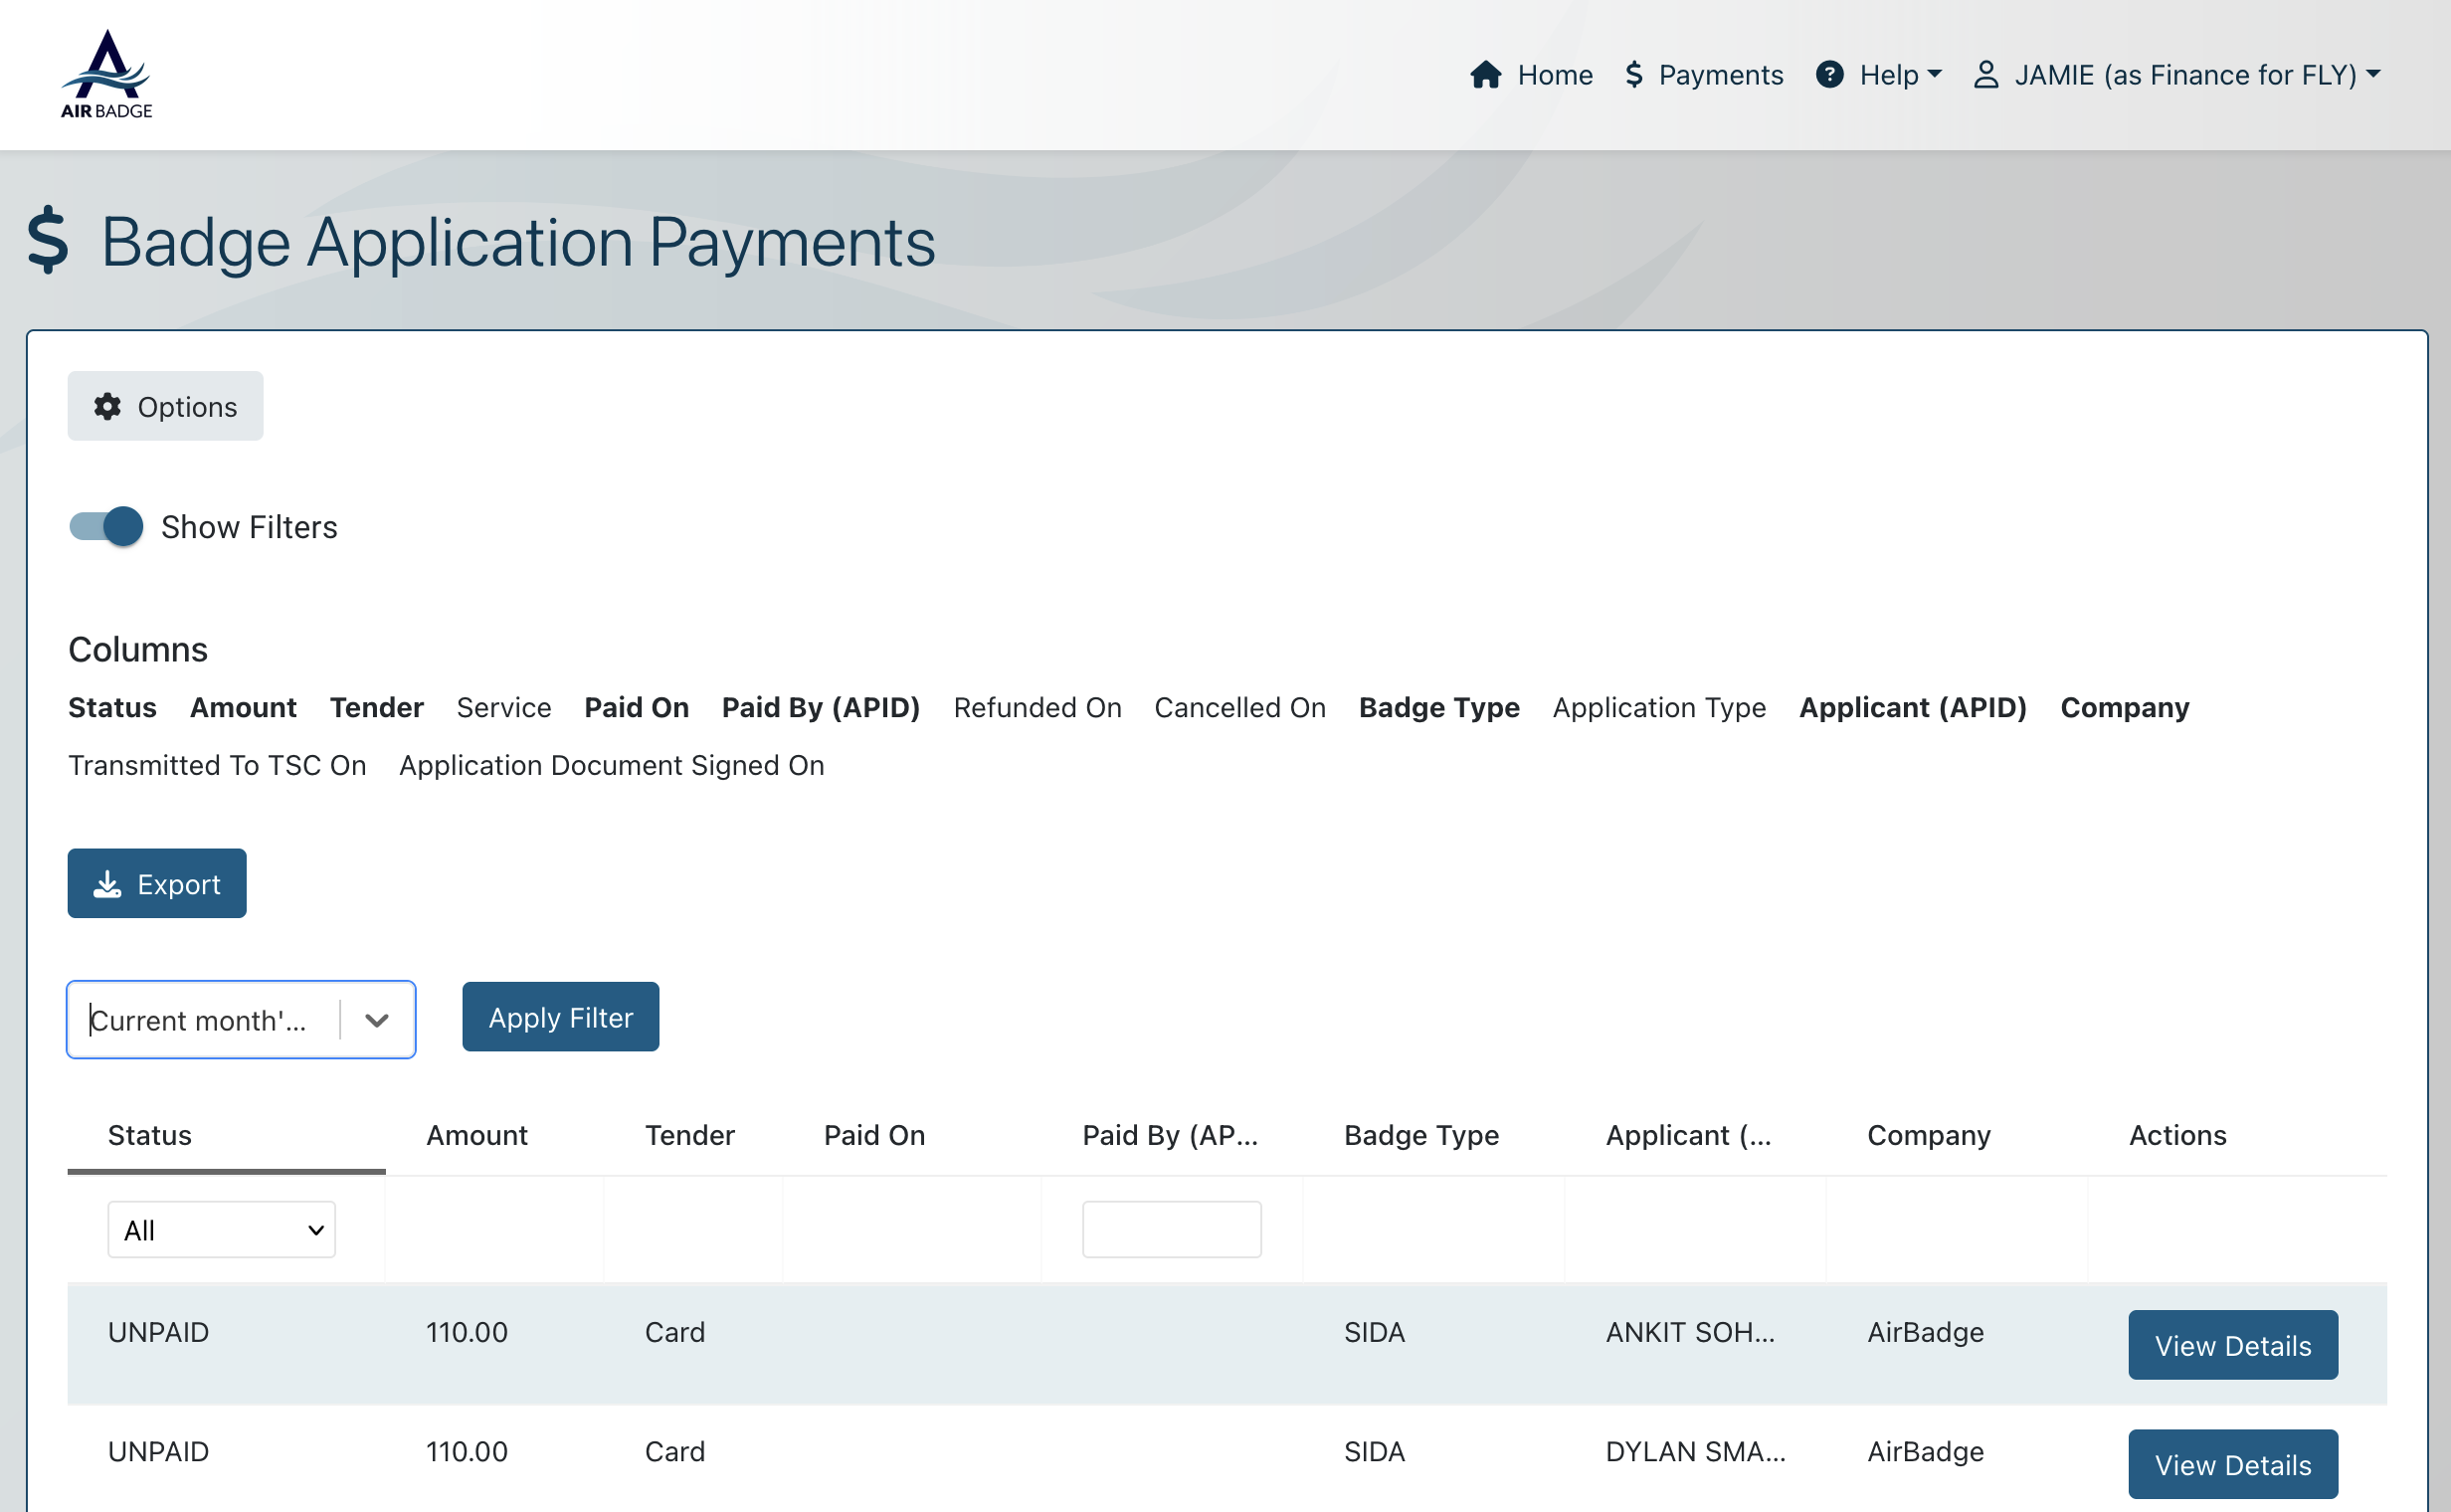
Task: Disable the Badge Type column
Action: (1438, 707)
